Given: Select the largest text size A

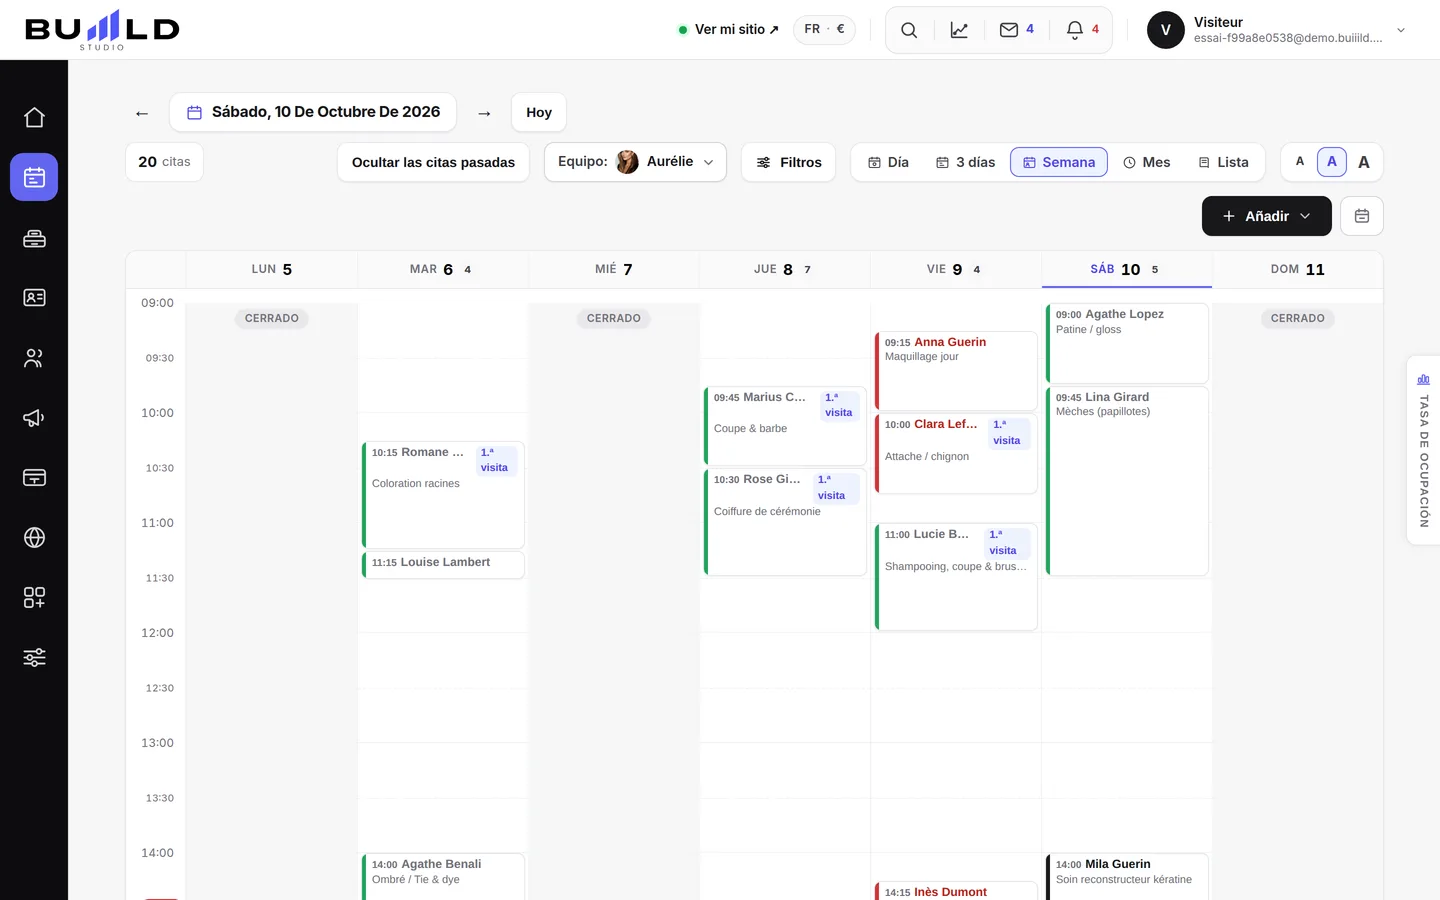Looking at the screenshot, I should tap(1364, 162).
